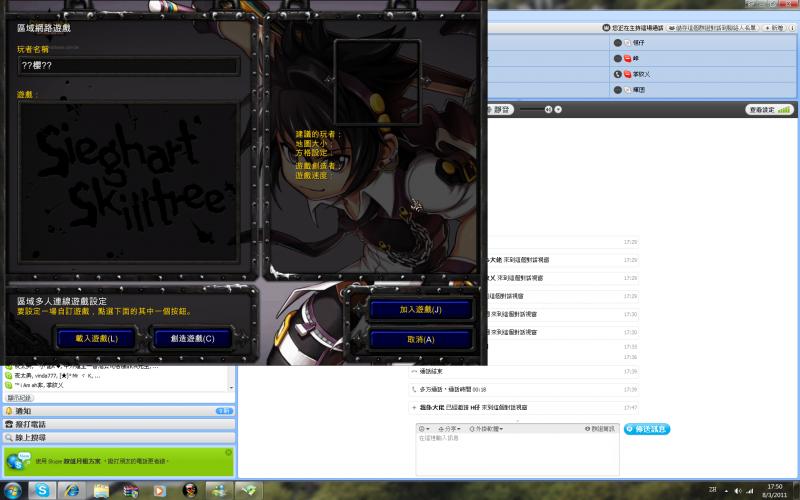Click the player name input field

pos(129,66)
